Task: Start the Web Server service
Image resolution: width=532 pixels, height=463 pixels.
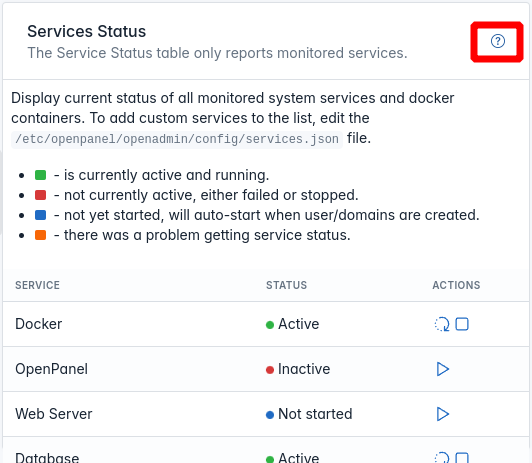Action: pyautogui.click(x=443, y=414)
